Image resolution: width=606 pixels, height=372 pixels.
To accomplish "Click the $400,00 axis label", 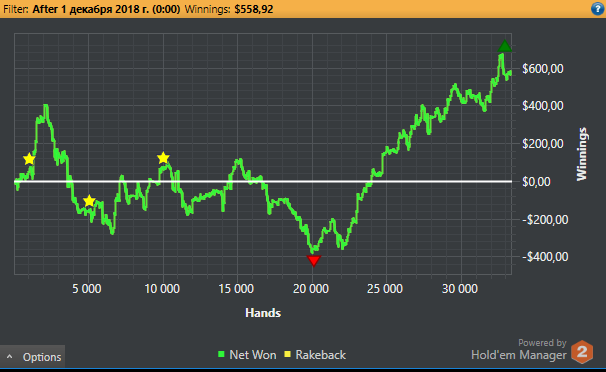I will (x=543, y=105).
